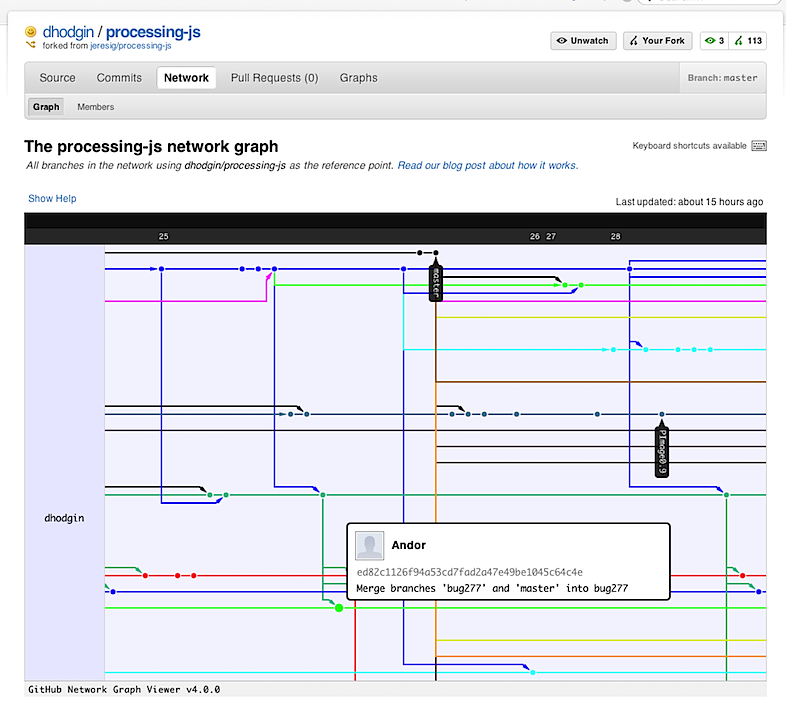The height and width of the screenshot is (704, 786).
Task: Open the Graphs tab
Action: coord(358,78)
